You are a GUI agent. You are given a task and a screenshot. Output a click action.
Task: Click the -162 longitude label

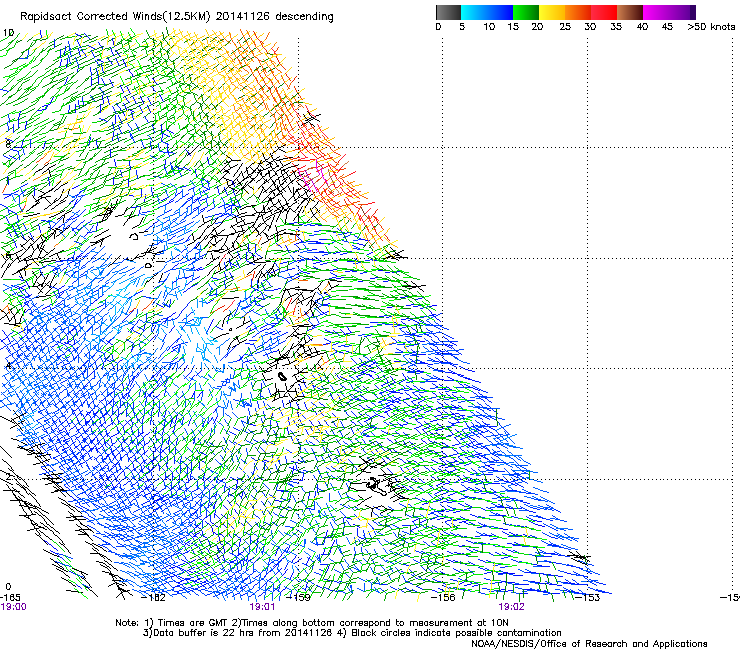153,598
